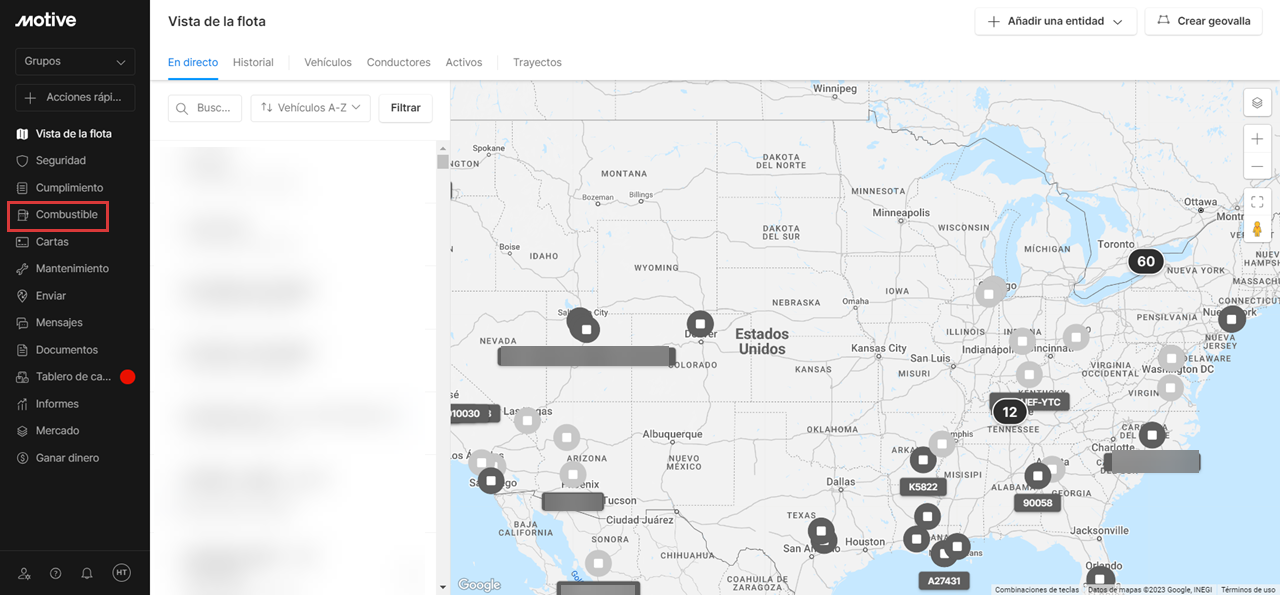Select the K5822 vehicle label
The image size is (1280, 595).
coord(923,487)
